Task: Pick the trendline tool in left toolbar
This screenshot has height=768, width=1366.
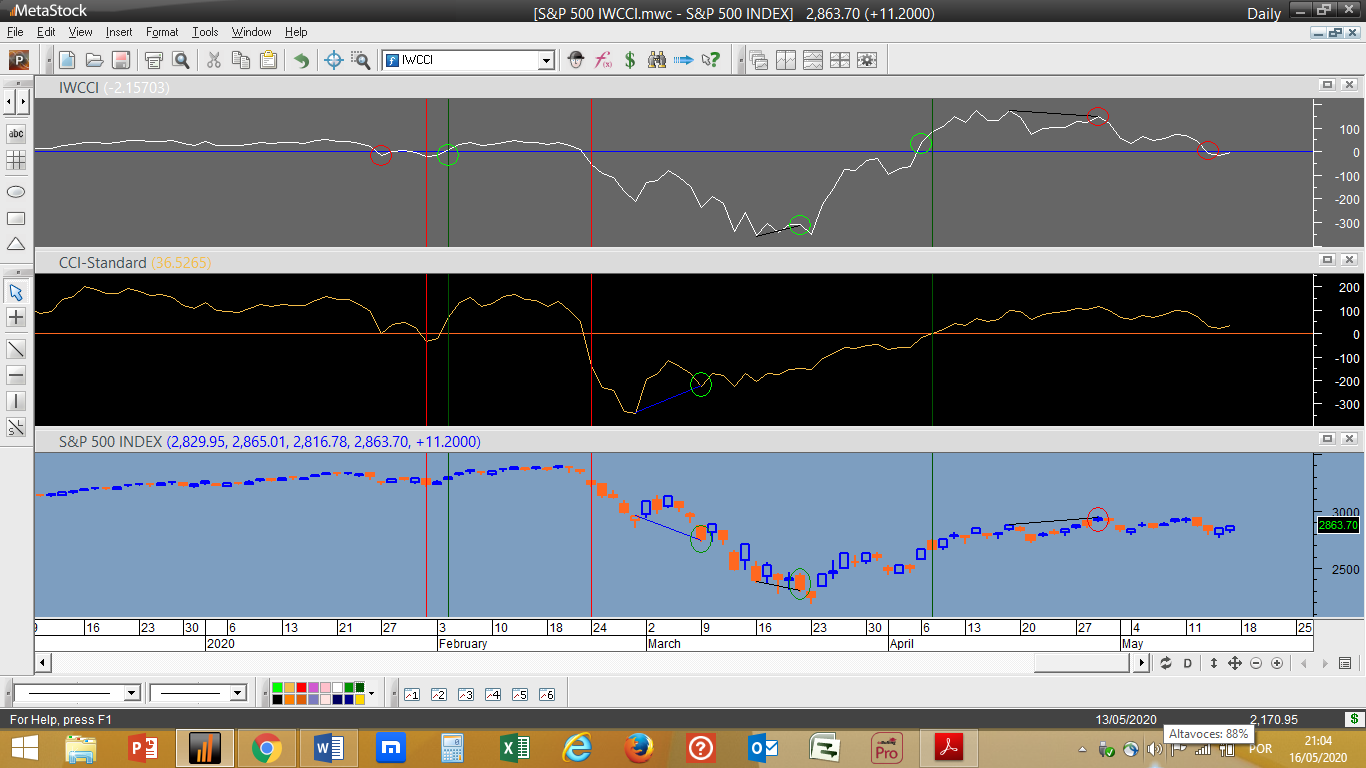Action: [16, 349]
